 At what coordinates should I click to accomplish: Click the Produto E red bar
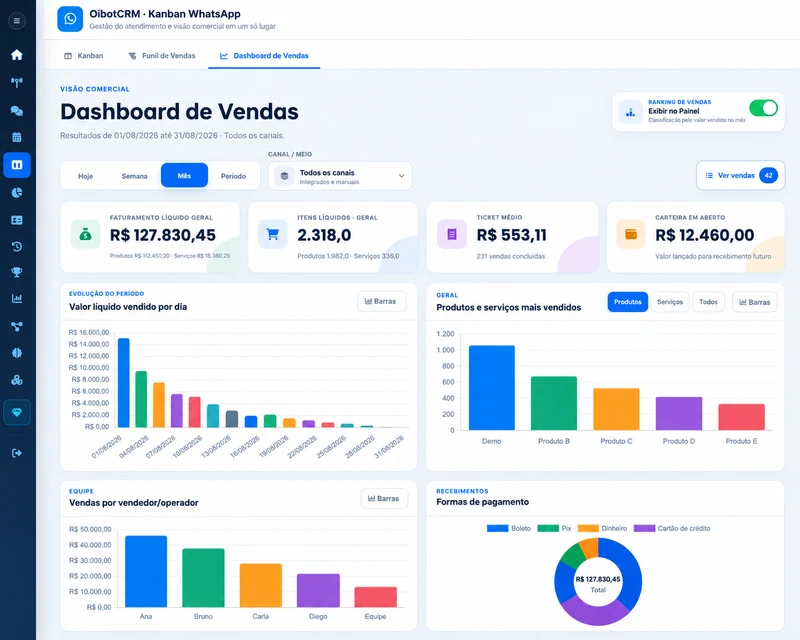[741, 417]
